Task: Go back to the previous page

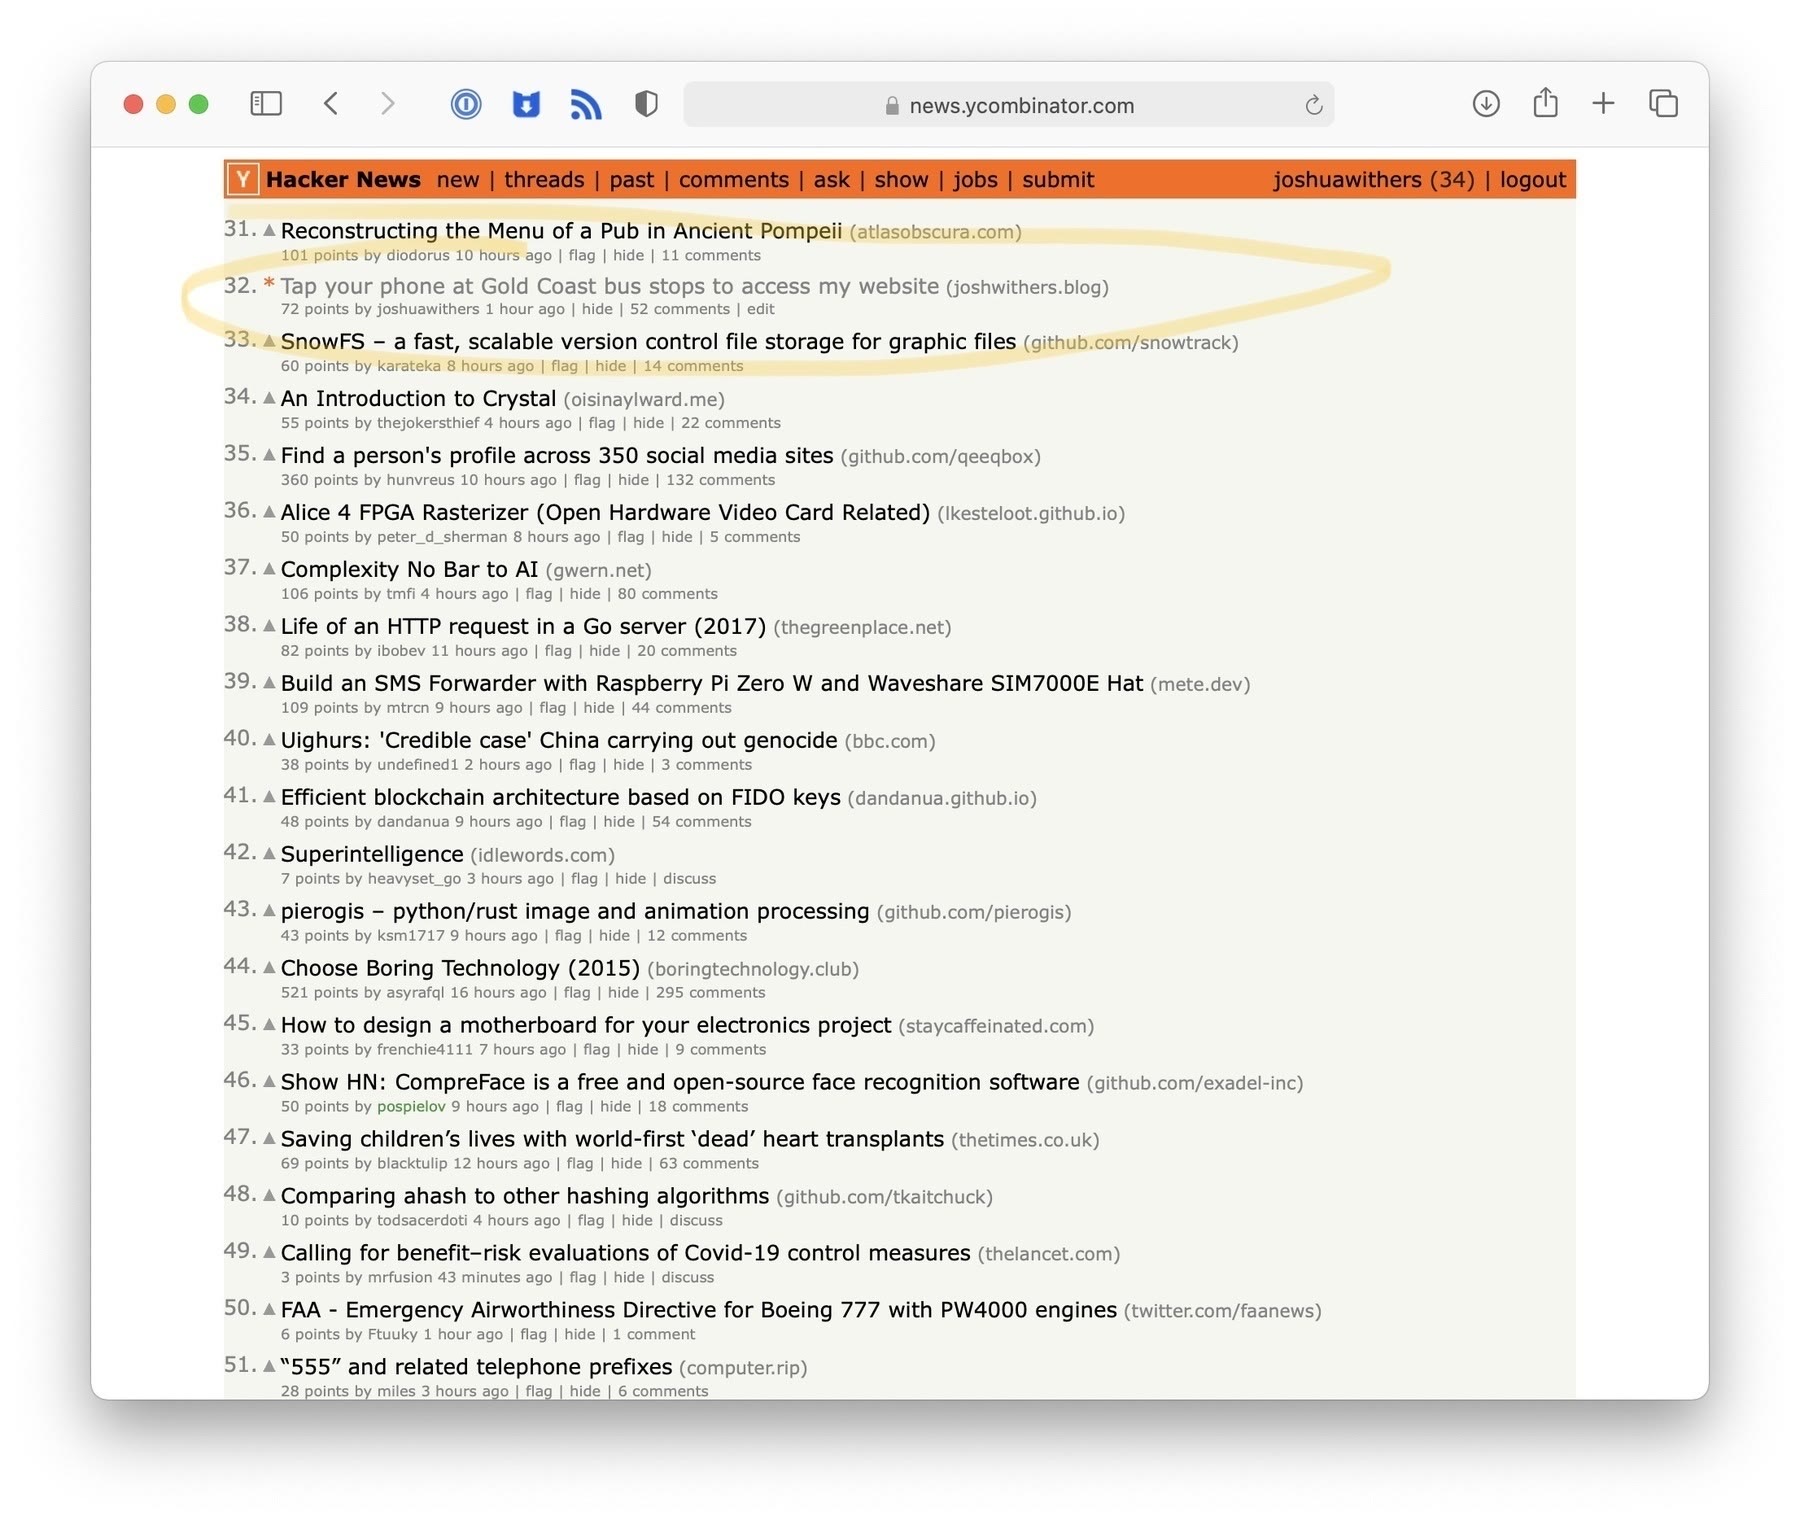Action: coord(331,104)
